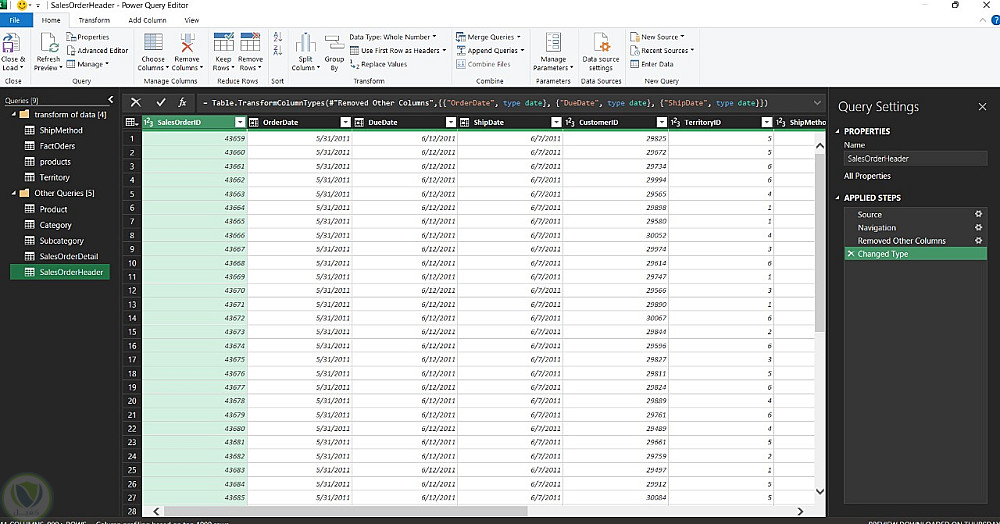
Task: Delete the Changed Type step
Action: (851, 254)
